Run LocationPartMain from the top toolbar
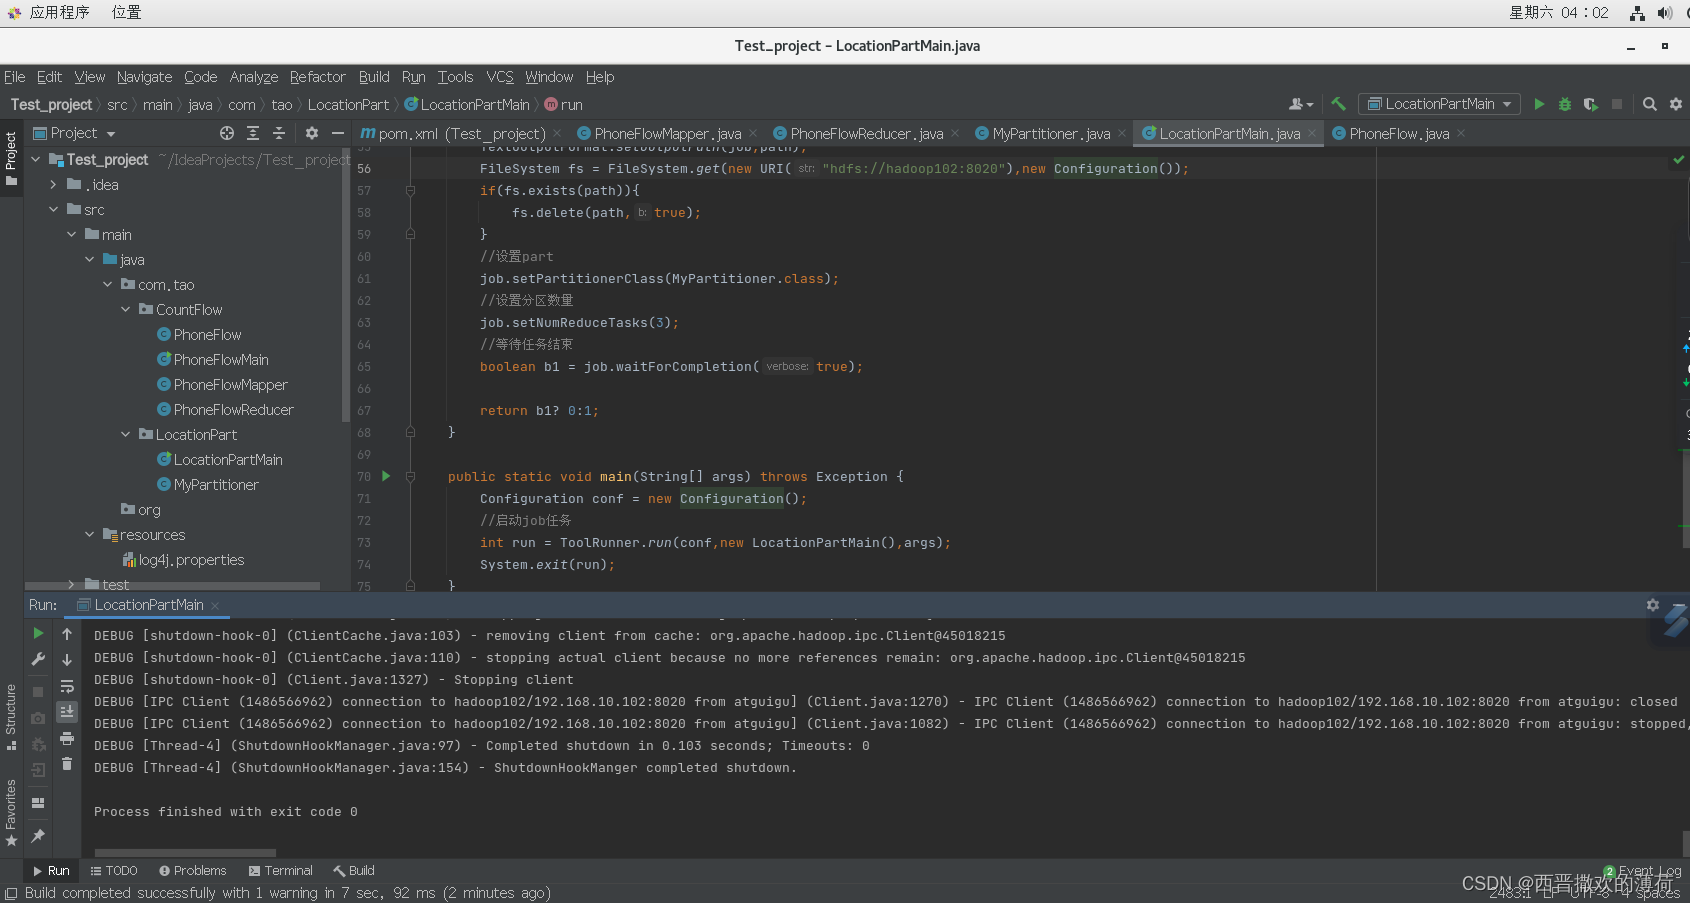The height and width of the screenshot is (903, 1690). coord(1539,104)
